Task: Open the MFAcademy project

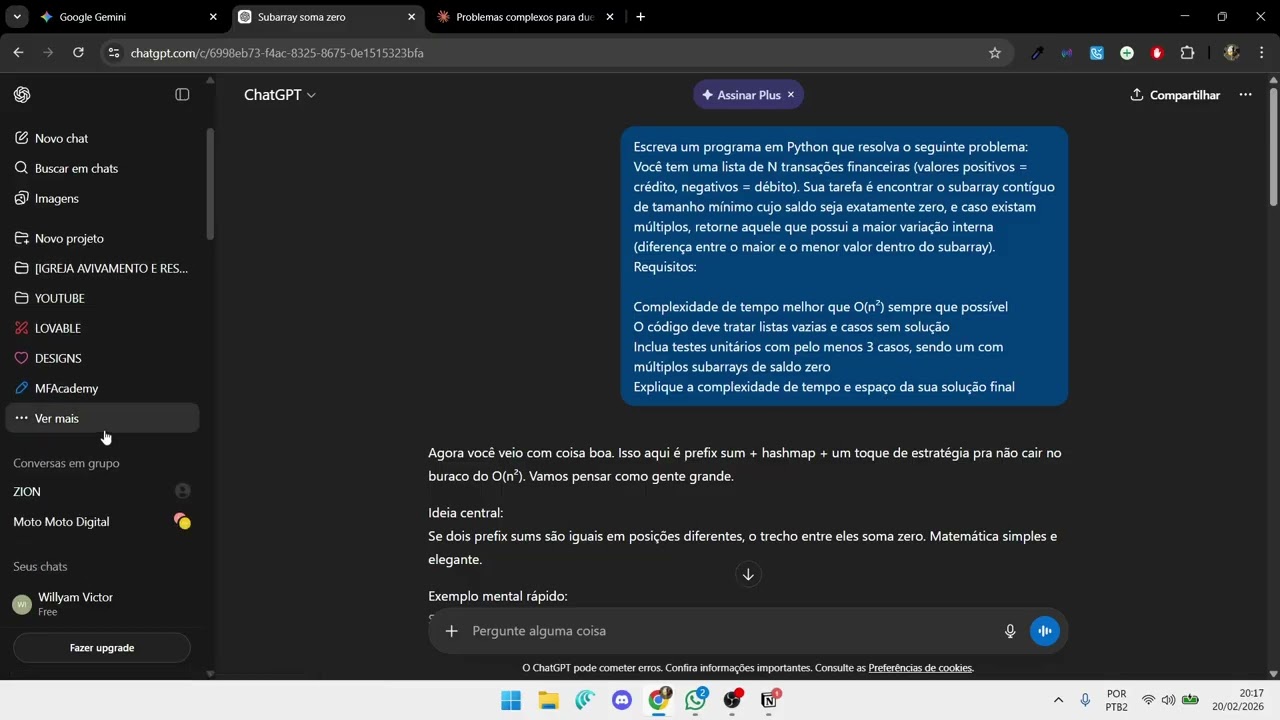Action: click(x=102, y=388)
